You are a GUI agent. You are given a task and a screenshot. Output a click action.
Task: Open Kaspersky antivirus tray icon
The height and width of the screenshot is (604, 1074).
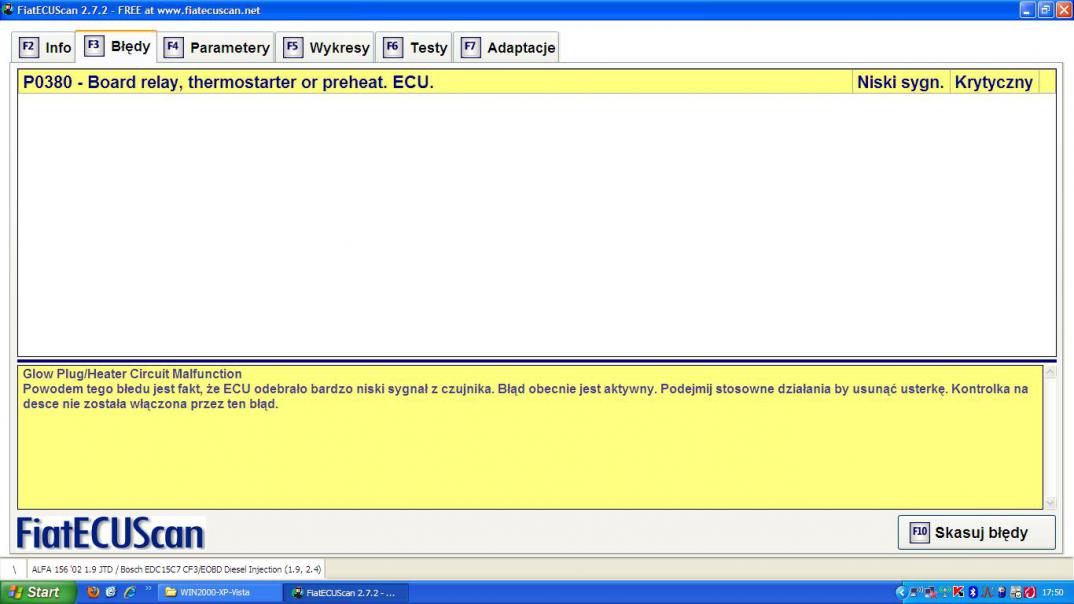point(958,592)
